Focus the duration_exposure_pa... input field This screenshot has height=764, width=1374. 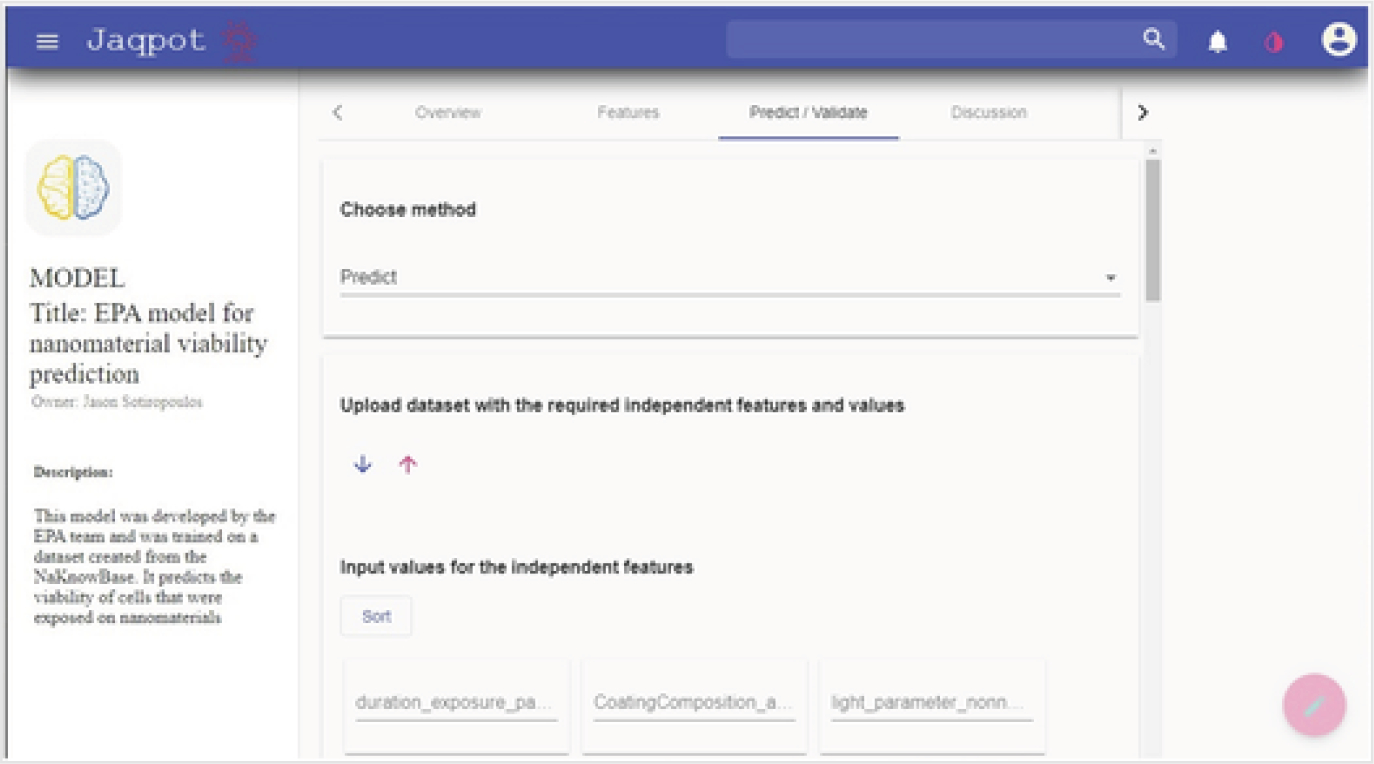pos(456,703)
